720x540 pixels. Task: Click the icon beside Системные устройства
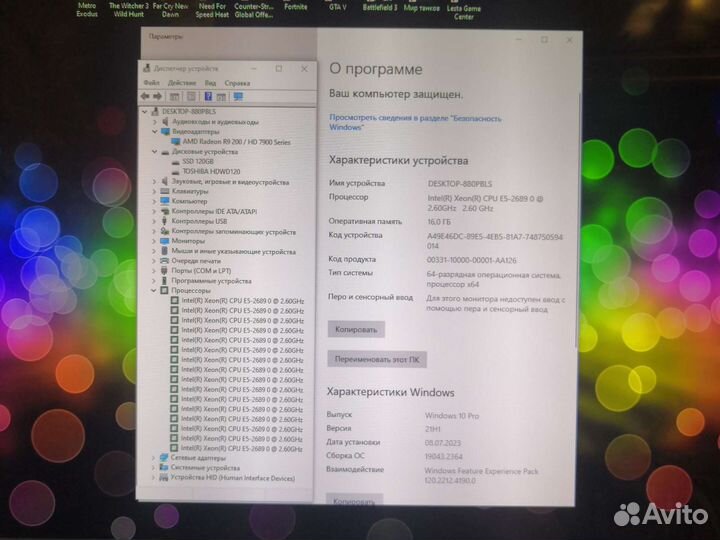(x=163, y=467)
